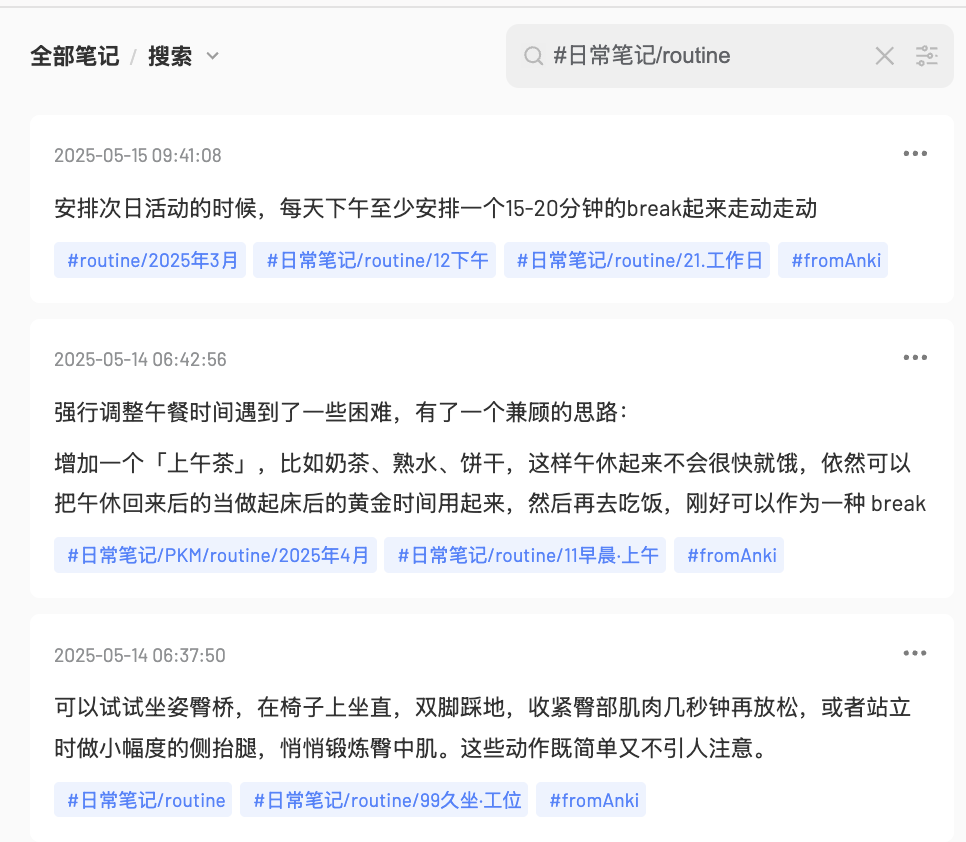Select #fromAnki tag on 06:42:56 note

tap(729, 555)
